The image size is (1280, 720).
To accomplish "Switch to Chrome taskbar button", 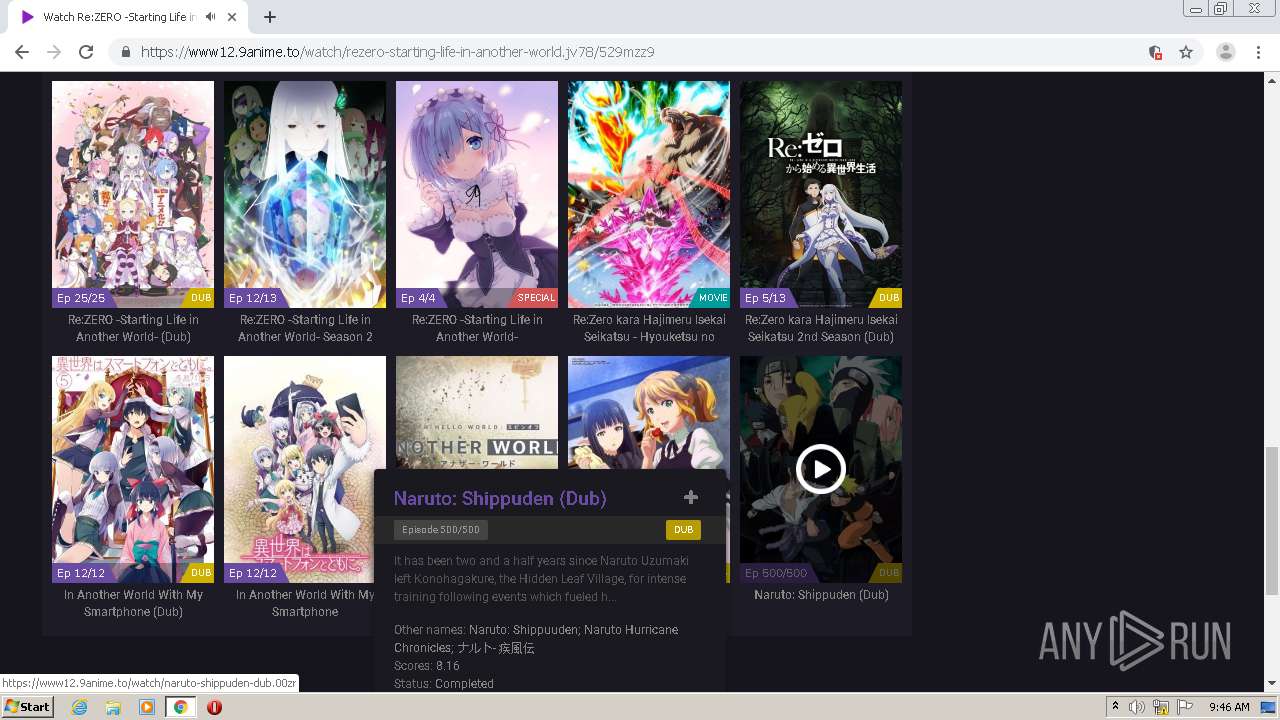I will point(181,707).
